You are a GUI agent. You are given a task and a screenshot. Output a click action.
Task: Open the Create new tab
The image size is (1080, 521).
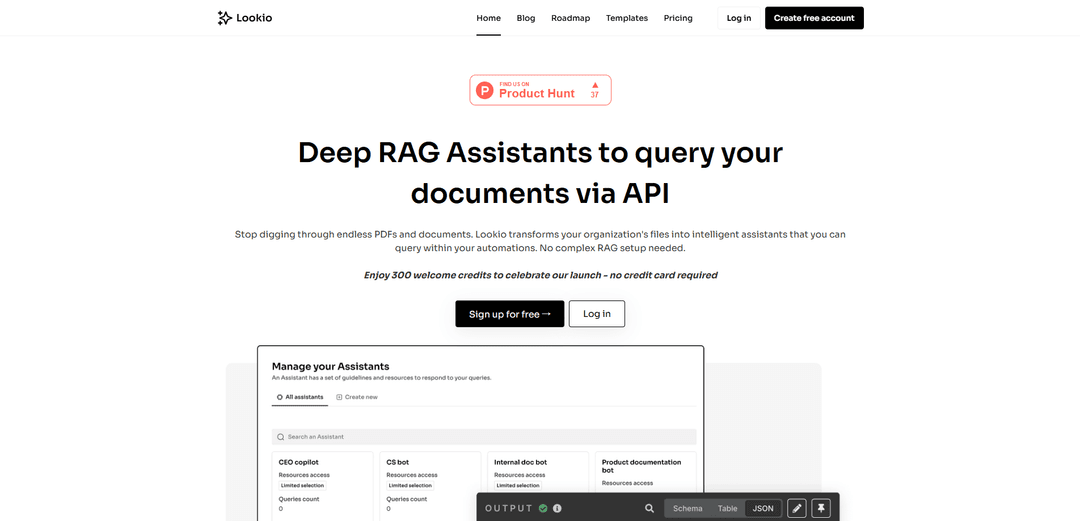click(x=357, y=397)
